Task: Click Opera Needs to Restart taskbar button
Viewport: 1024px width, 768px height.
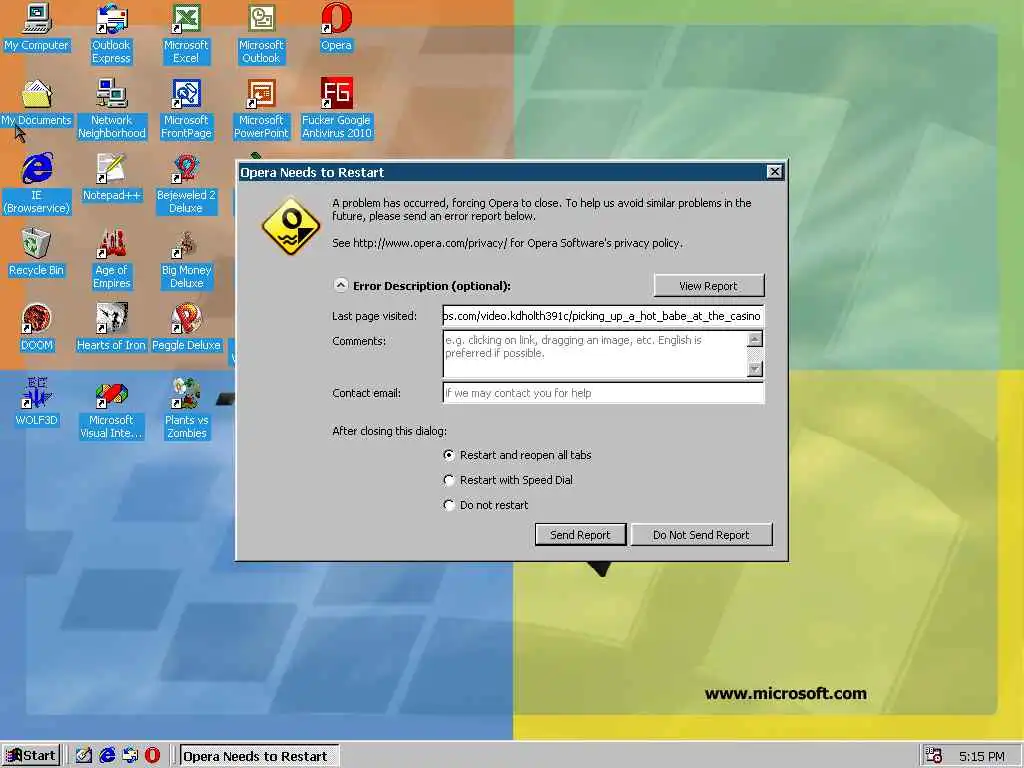Action: [259, 756]
